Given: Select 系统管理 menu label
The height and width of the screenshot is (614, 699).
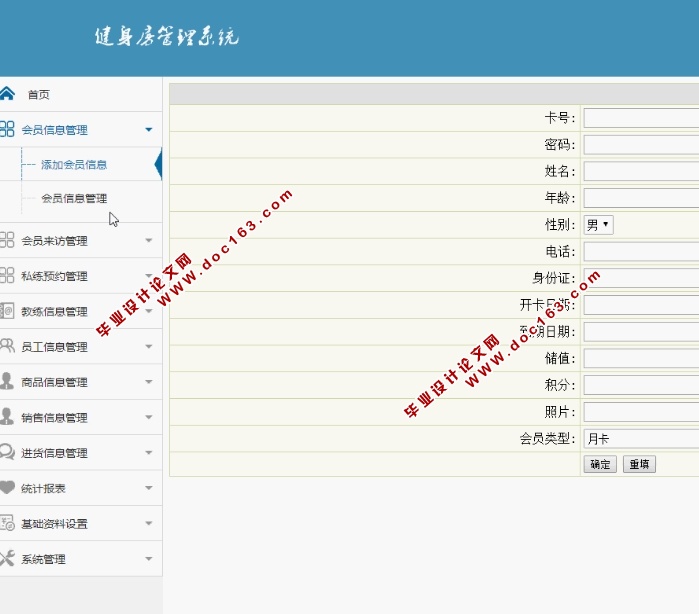Looking at the screenshot, I should point(43,559).
